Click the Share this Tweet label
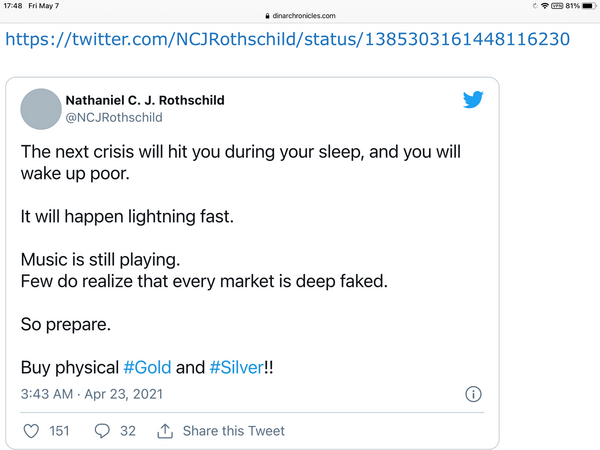 click(233, 431)
